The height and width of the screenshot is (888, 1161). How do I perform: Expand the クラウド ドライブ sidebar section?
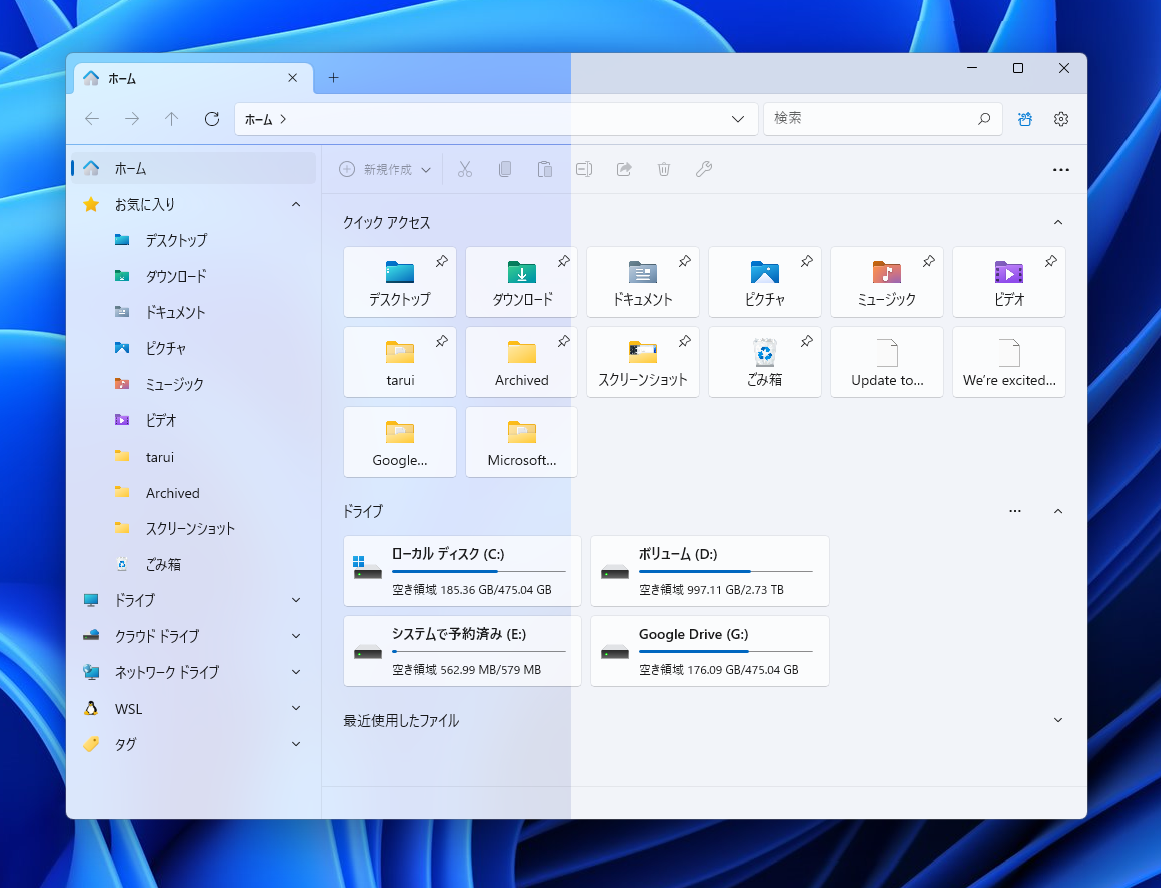296,635
